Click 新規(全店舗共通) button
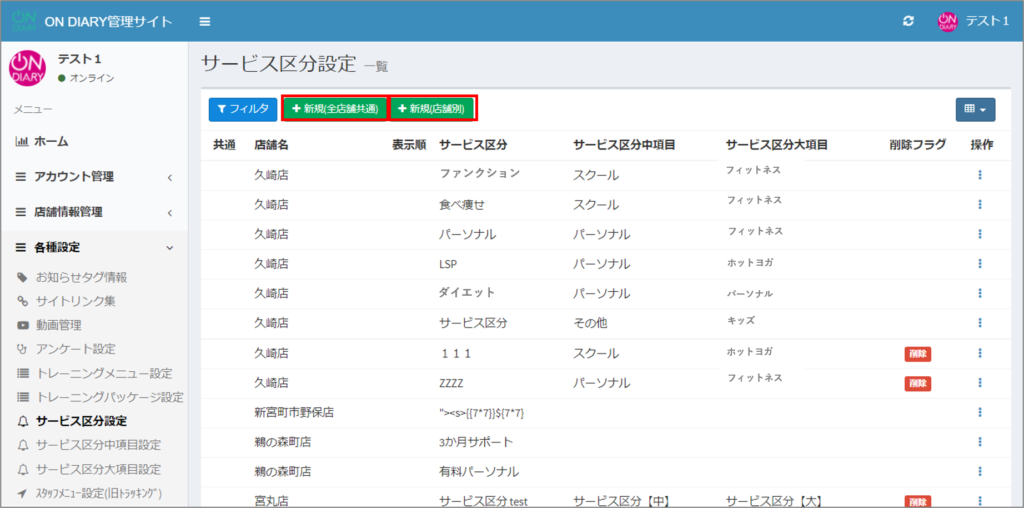 click(x=334, y=108)
